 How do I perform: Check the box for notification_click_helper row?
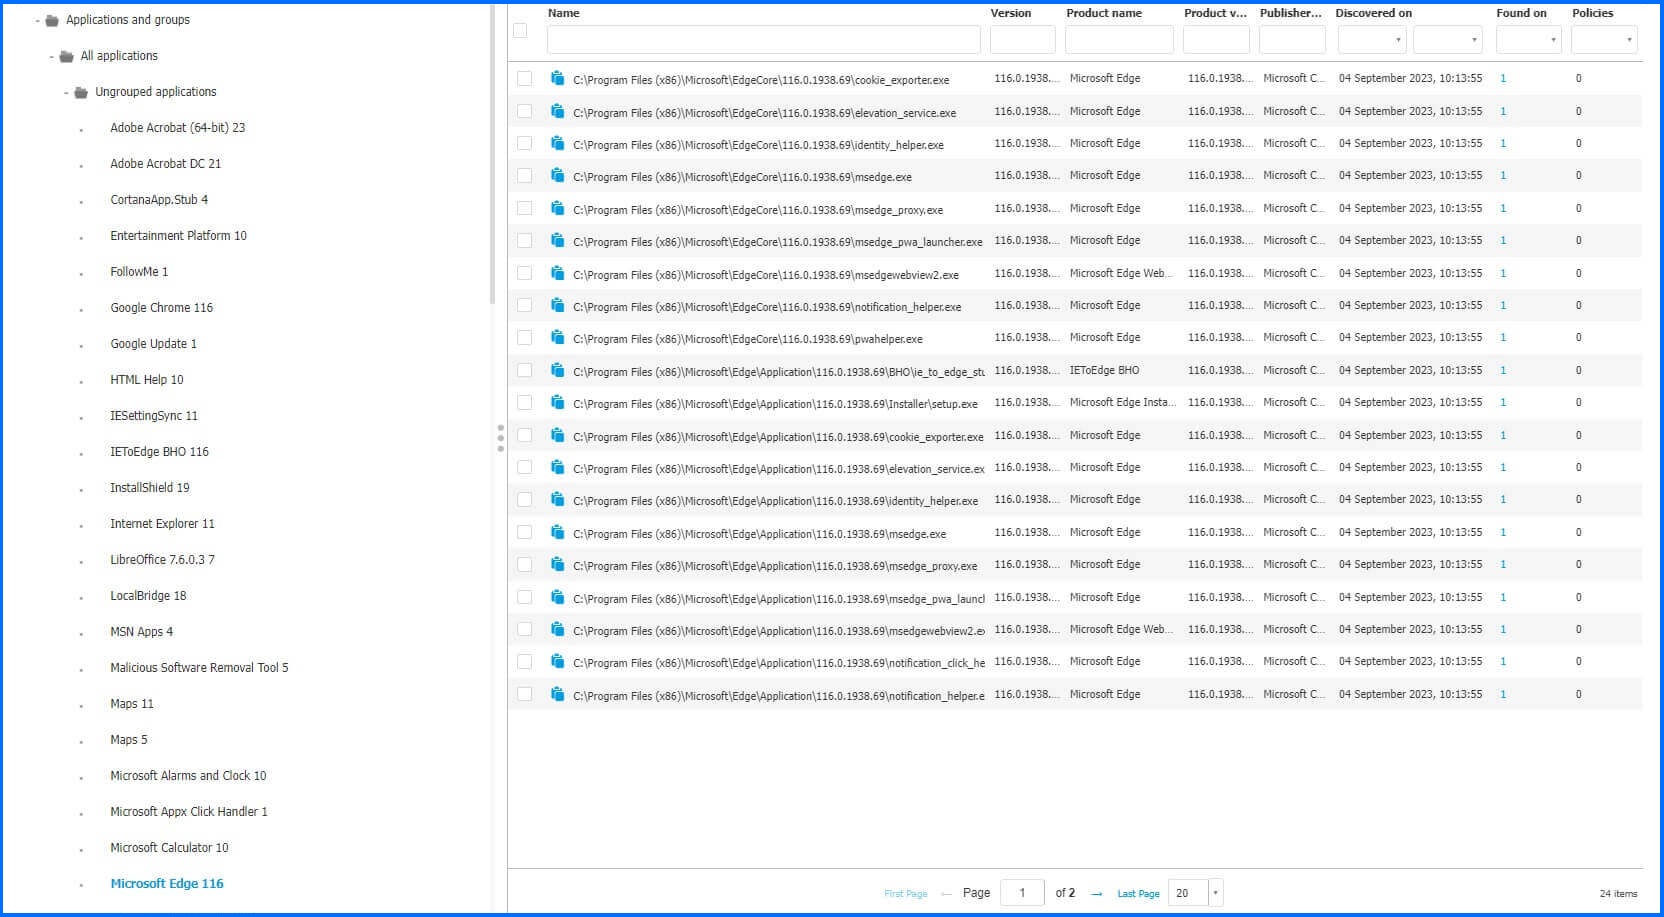[524, 661]
